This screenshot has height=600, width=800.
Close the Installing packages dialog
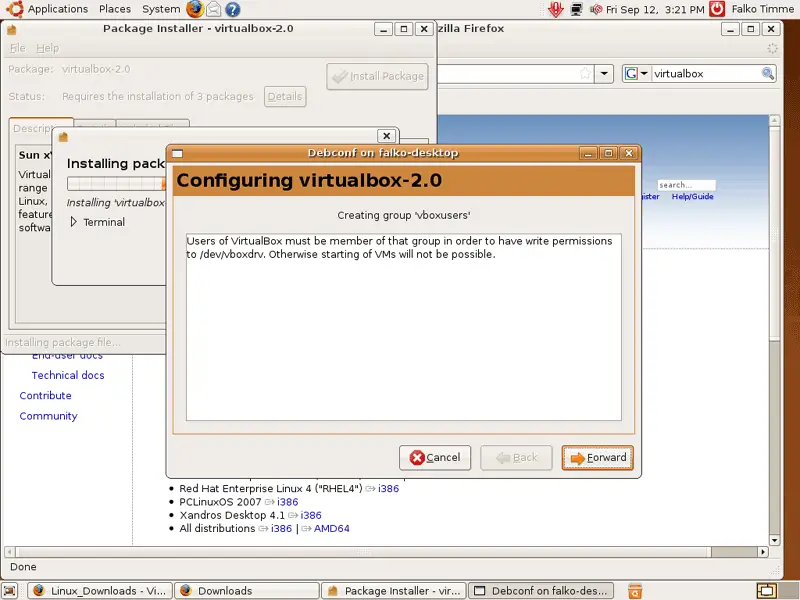387,136
